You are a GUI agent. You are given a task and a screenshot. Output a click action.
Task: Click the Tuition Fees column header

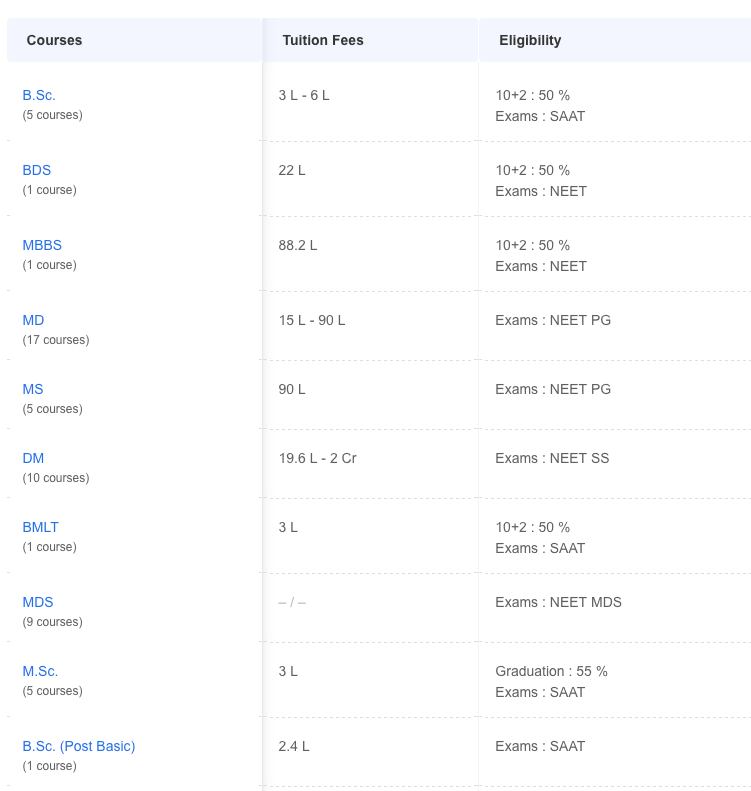[x=323, y=40]
